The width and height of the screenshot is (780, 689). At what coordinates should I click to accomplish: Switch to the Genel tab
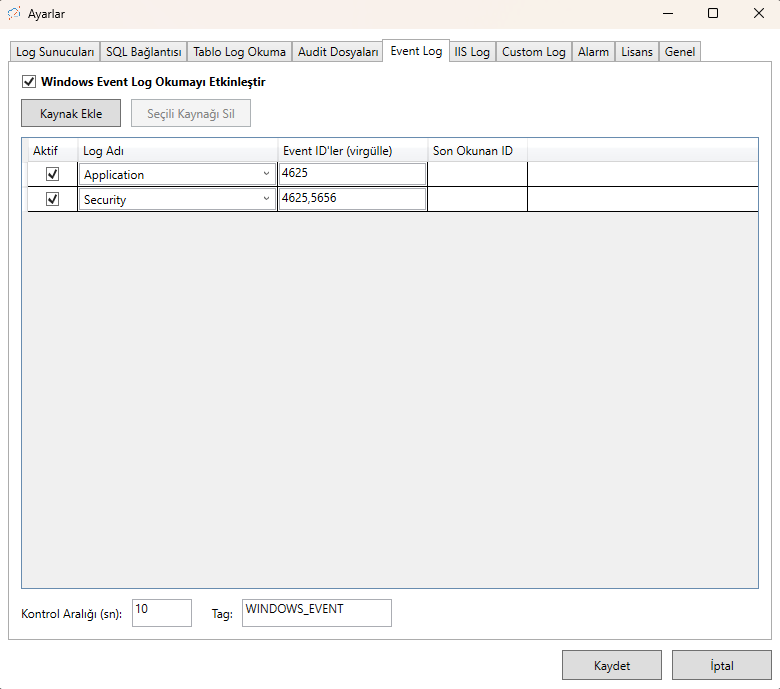680,52
